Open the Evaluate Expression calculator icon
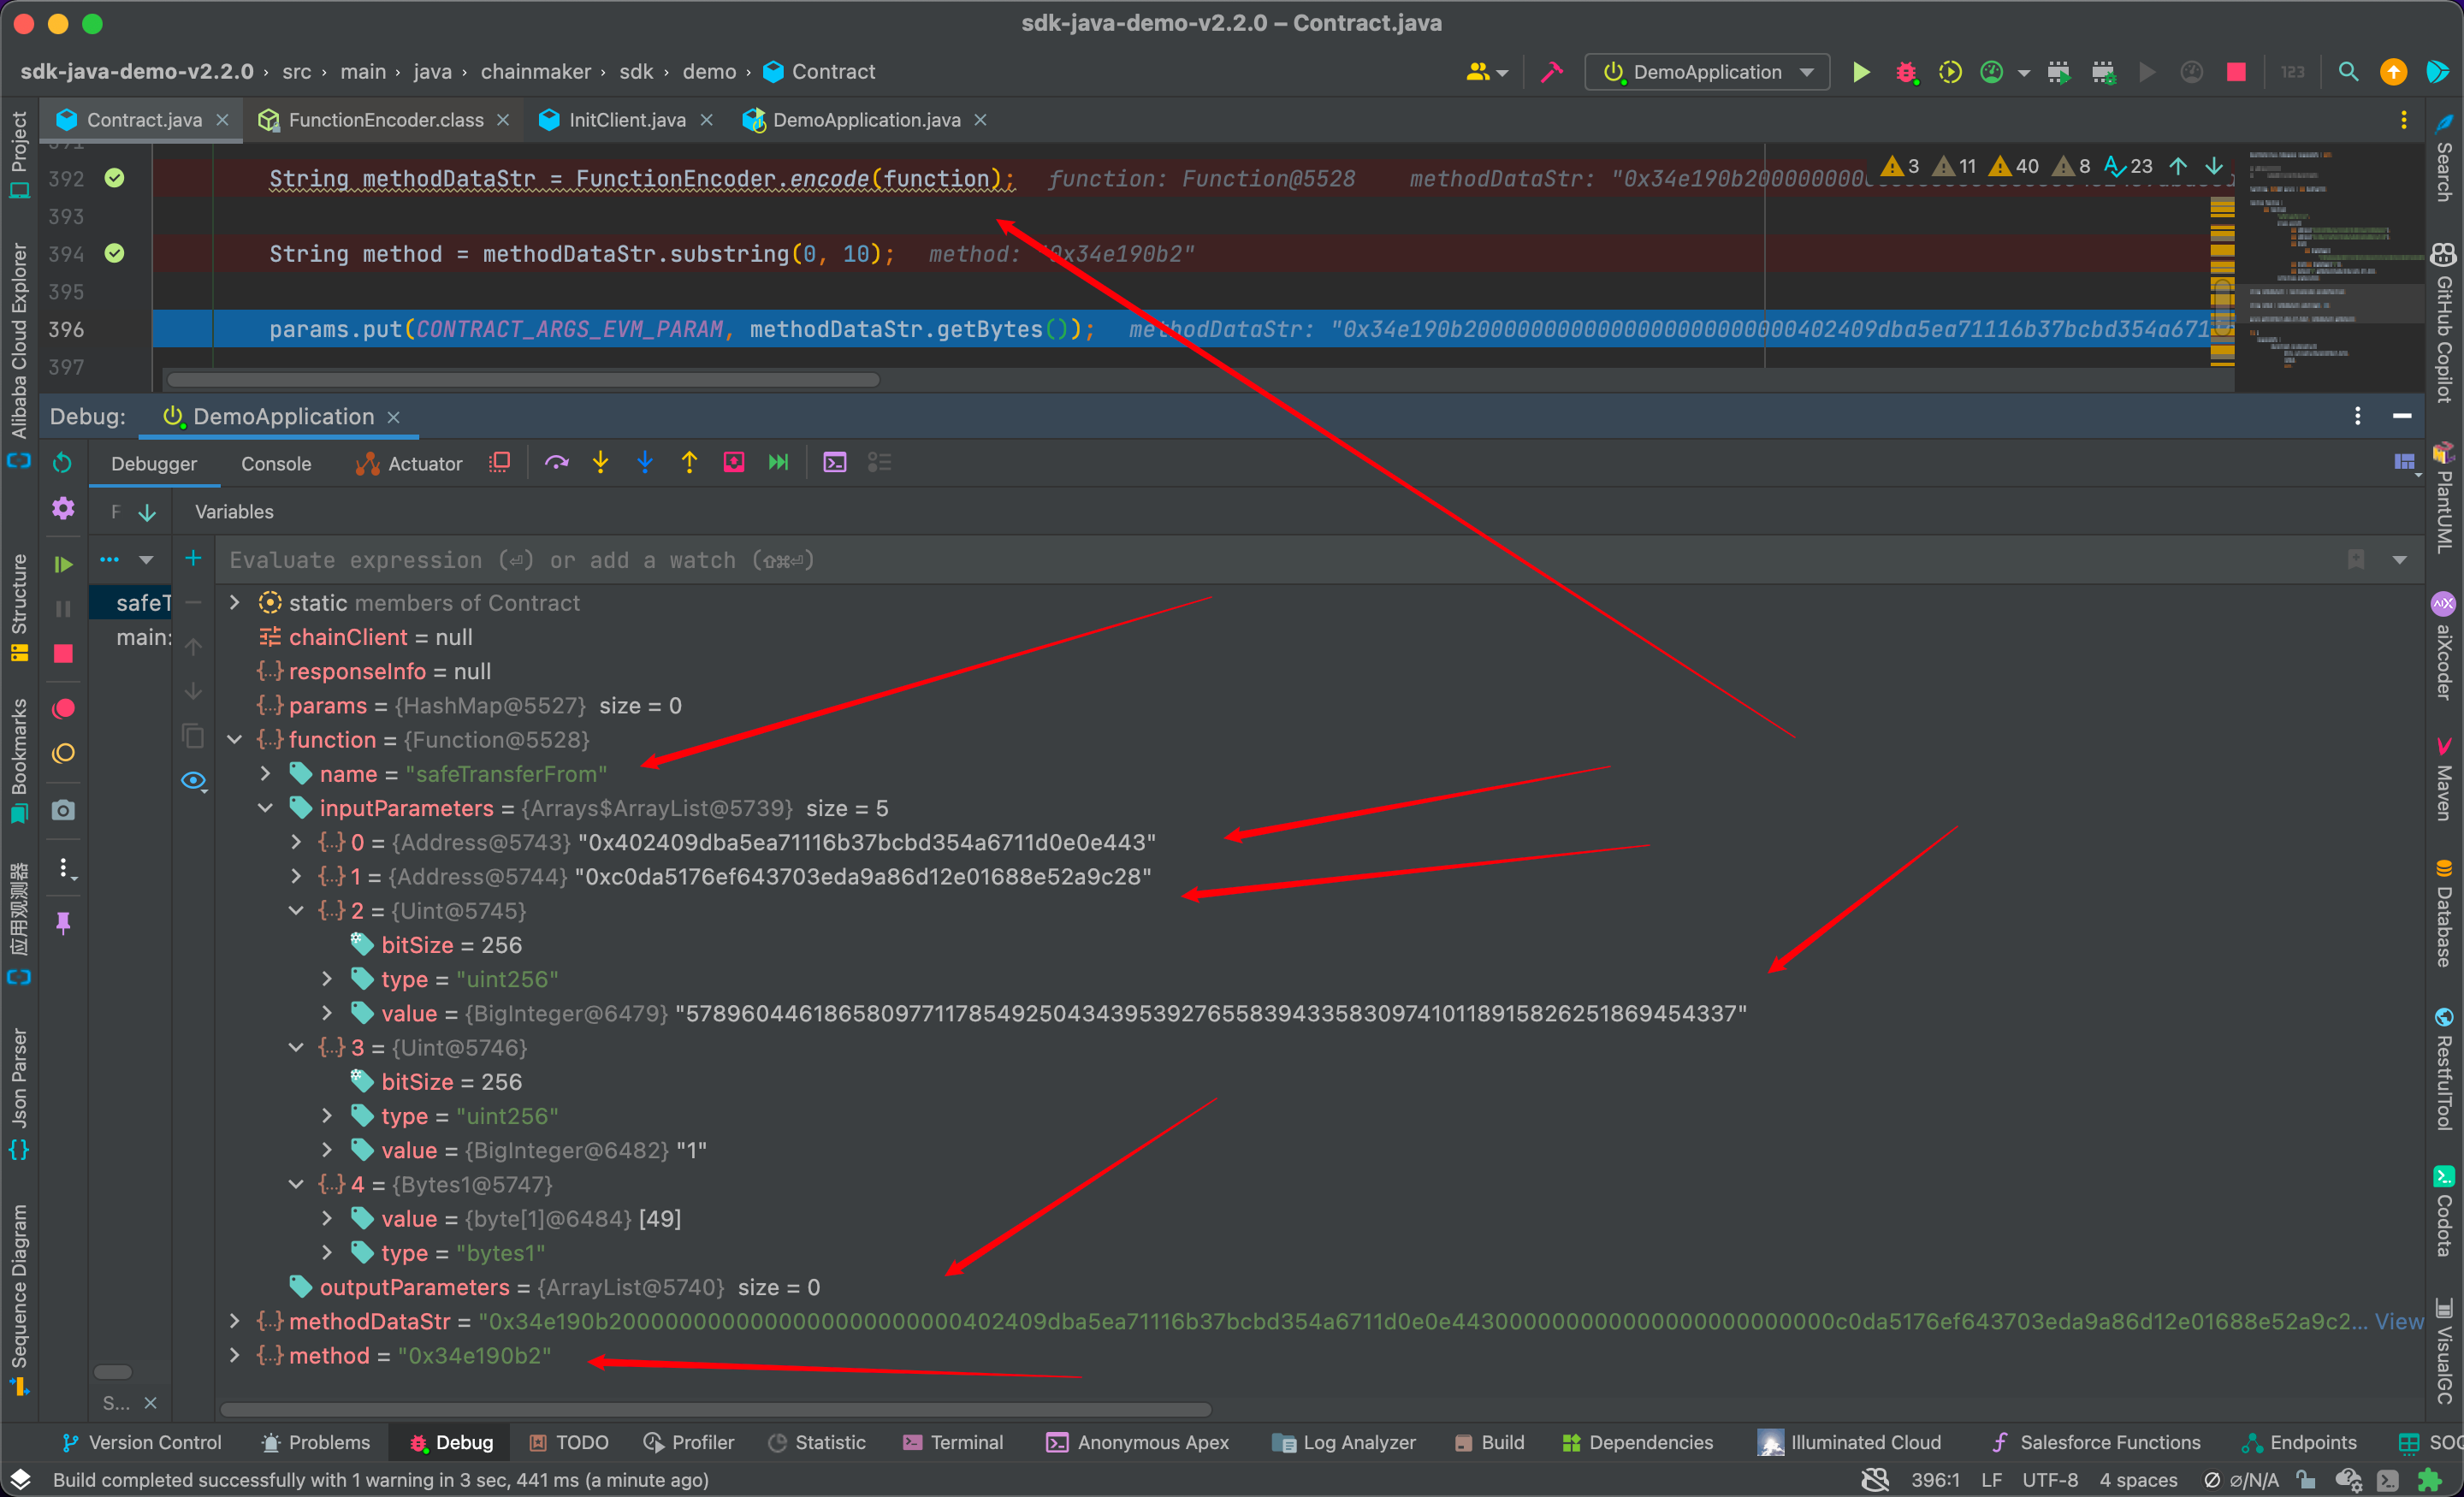This screenshot has width=2464, height=1497. tap(834, 462)
